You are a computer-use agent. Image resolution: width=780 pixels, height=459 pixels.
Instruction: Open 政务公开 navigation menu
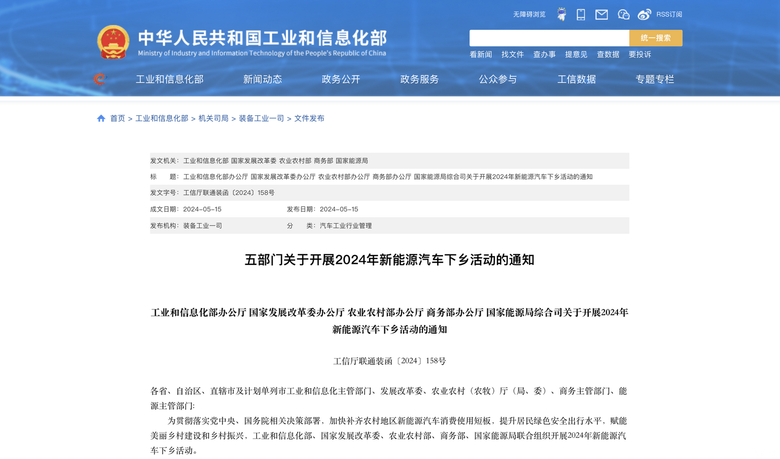341,79
